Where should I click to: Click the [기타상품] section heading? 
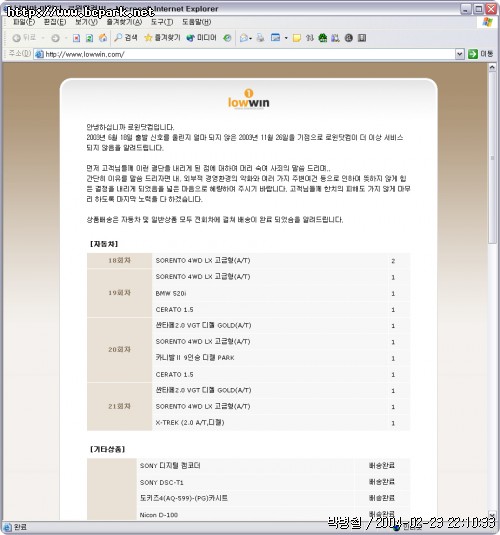108,449
